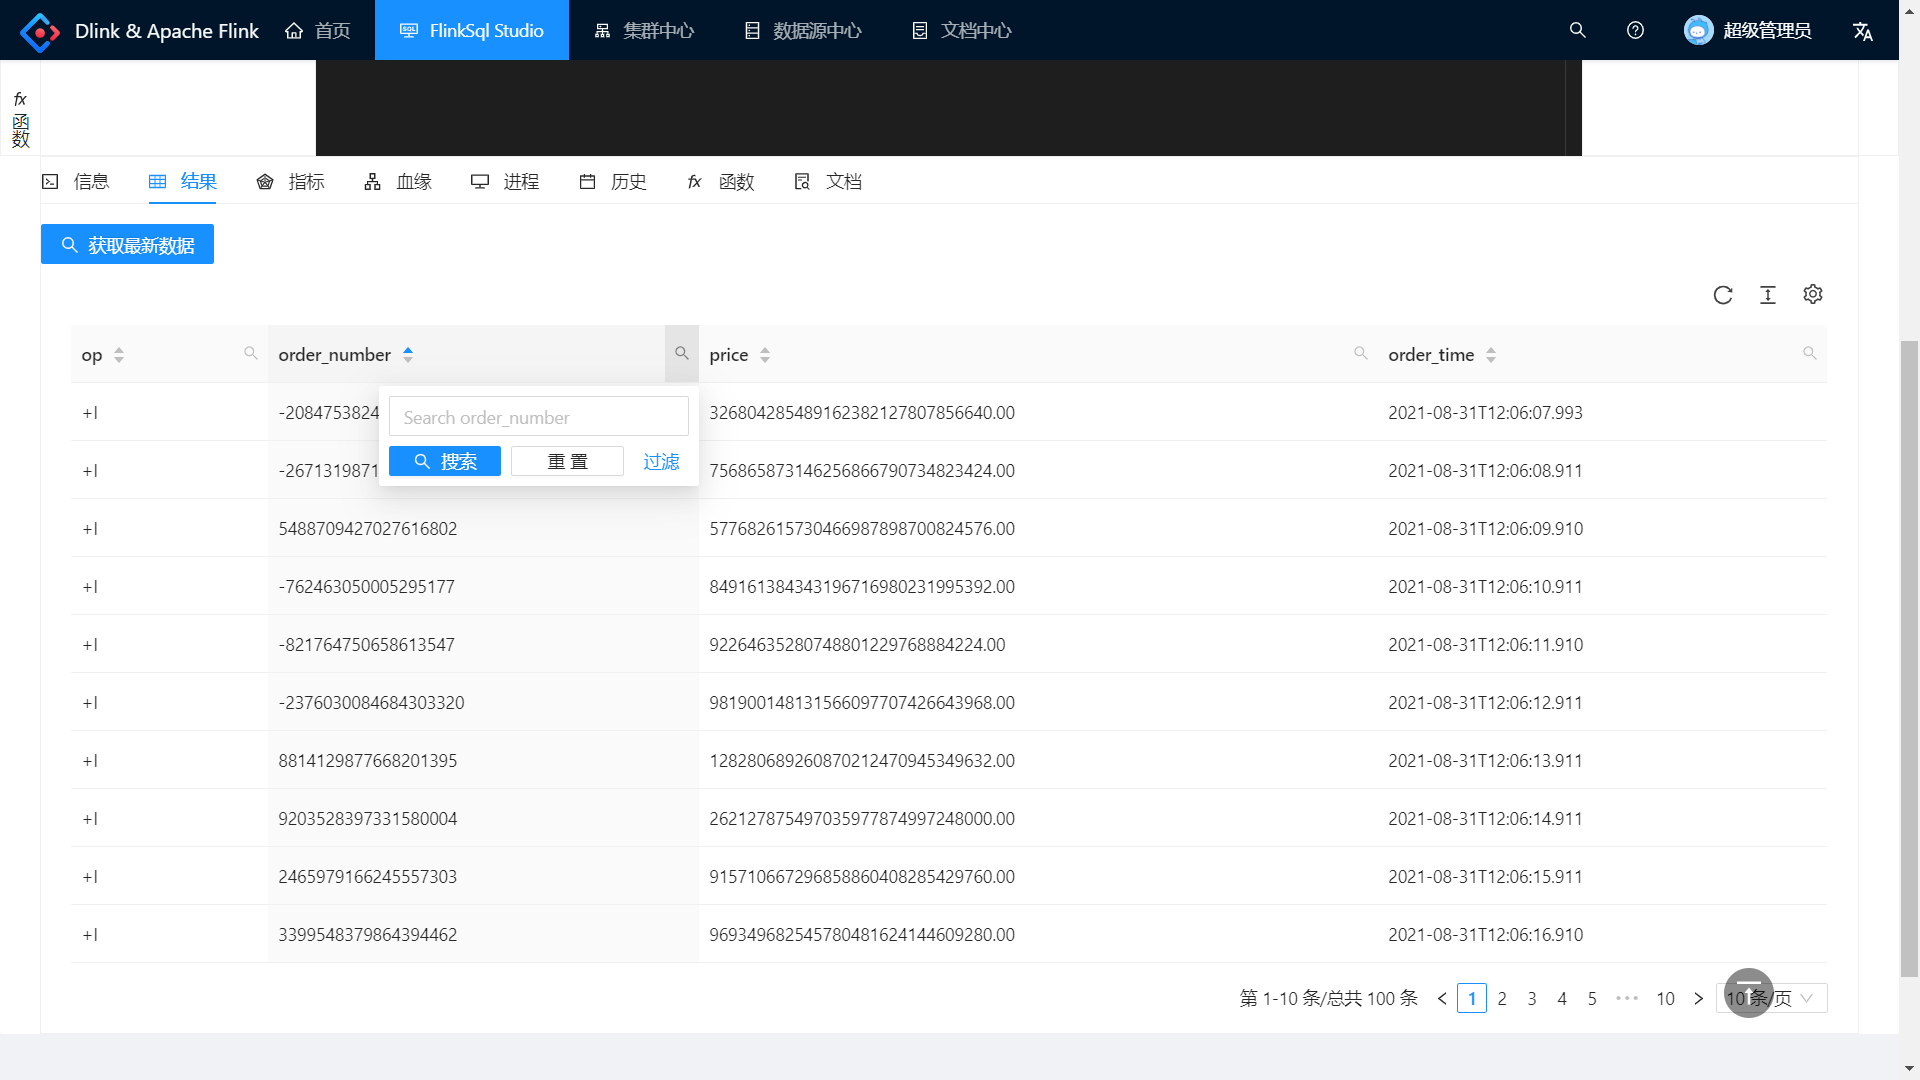Screen dimensions: 1920x1080
Task: Switch language with translate icon
Action: click(1862, 31)
